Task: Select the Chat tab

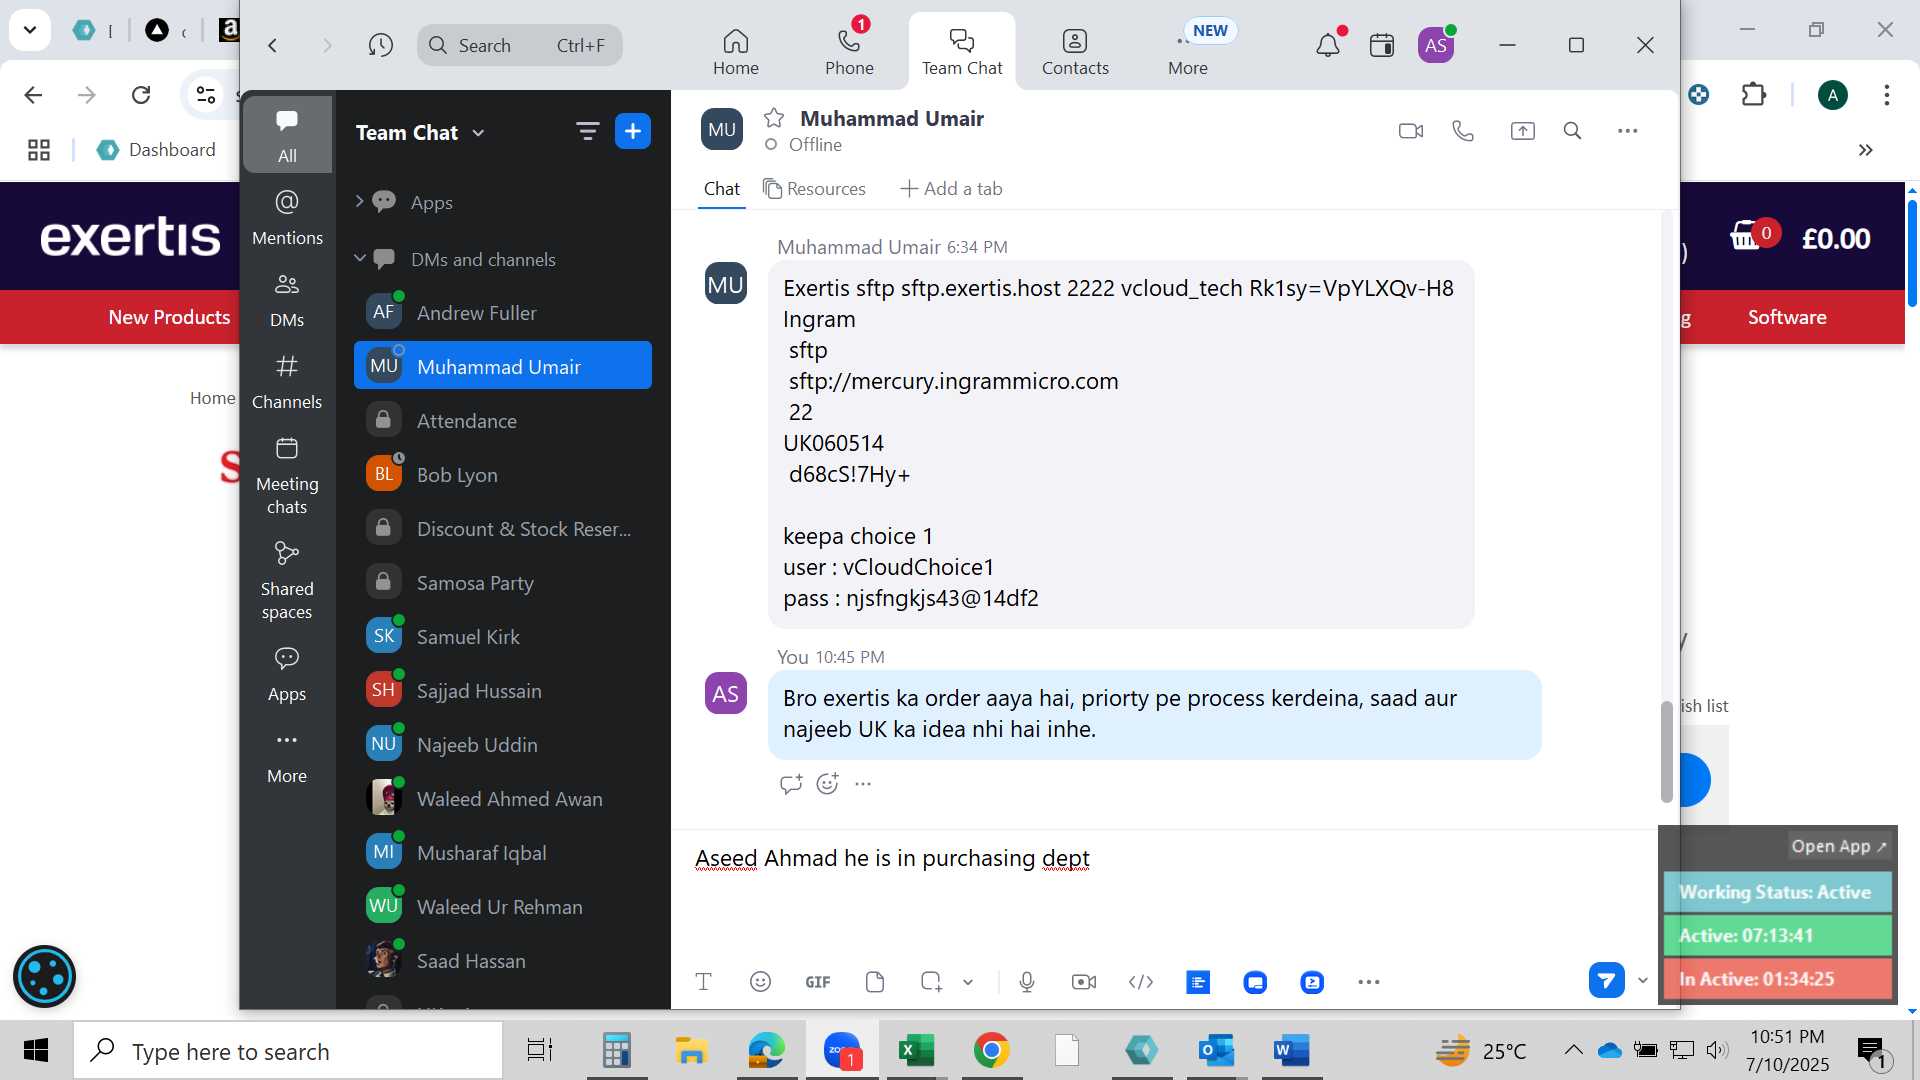Action: [x=721, y=189]
